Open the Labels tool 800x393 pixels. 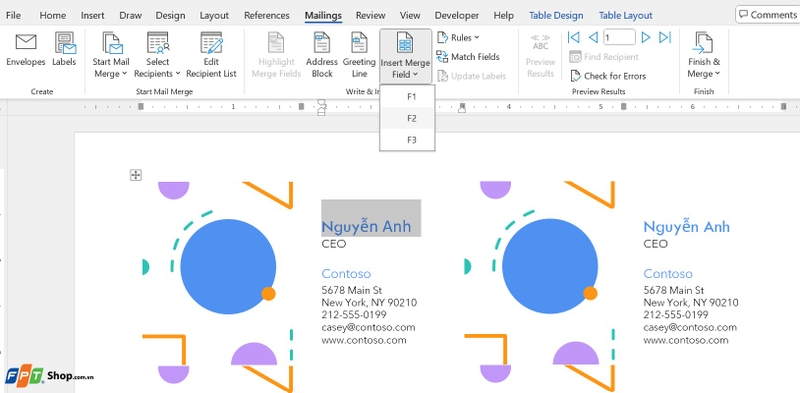pos(64,50)
